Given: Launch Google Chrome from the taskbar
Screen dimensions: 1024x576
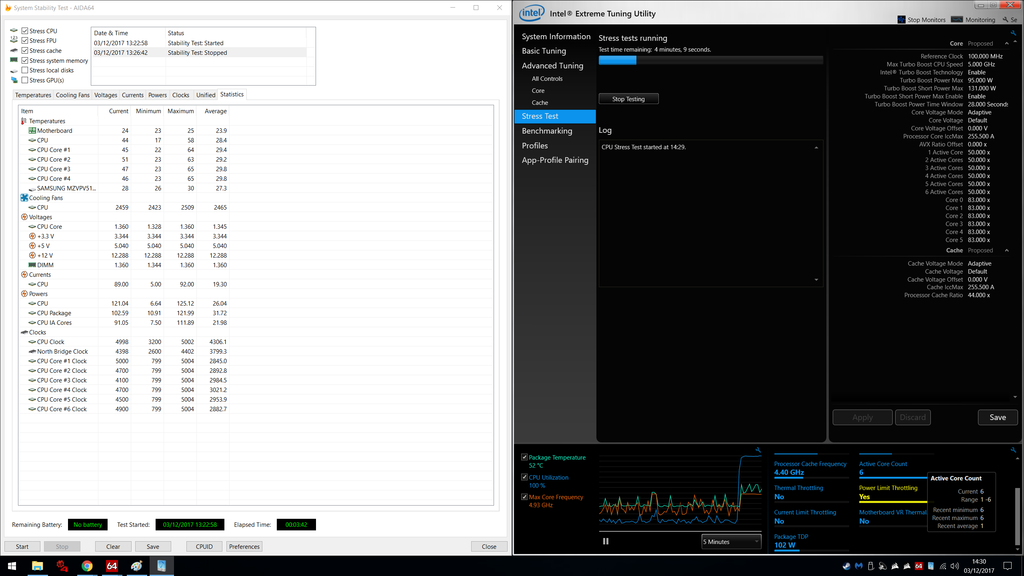Looking at the screenshot, I should point(87,566).
